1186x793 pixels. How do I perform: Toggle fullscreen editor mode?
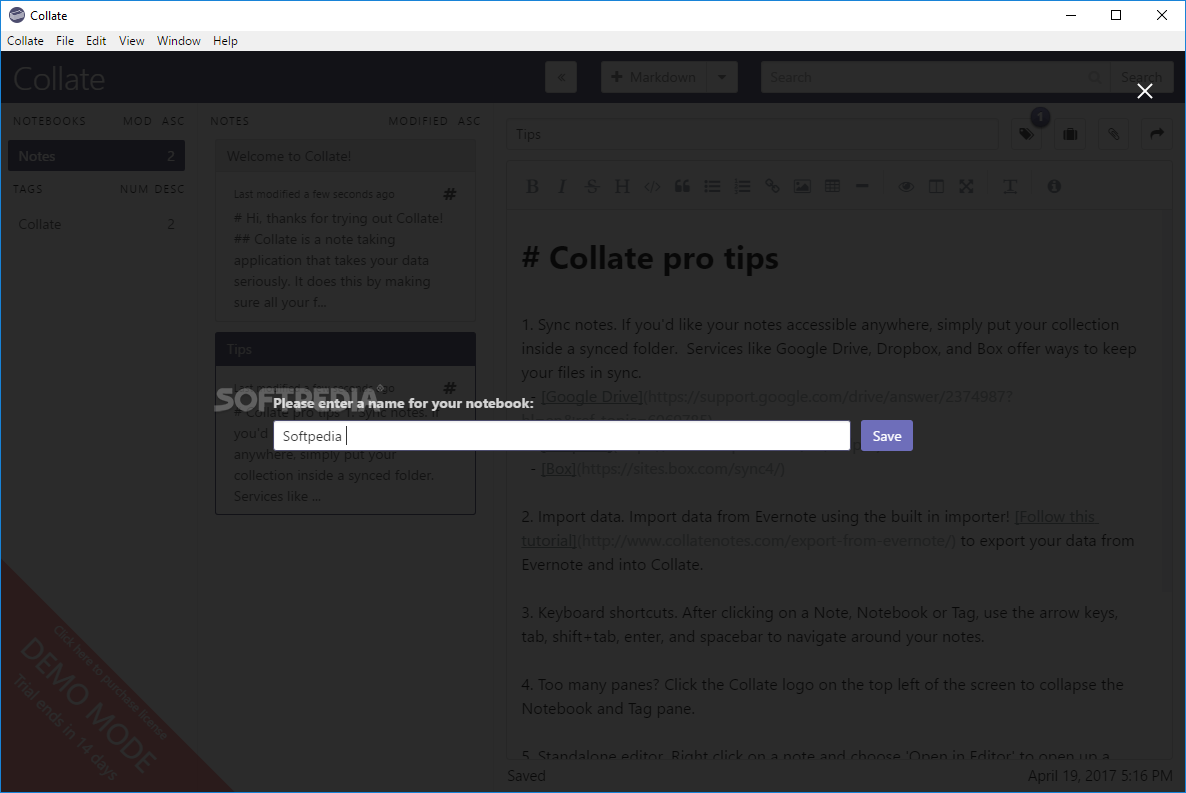(966, 186)
